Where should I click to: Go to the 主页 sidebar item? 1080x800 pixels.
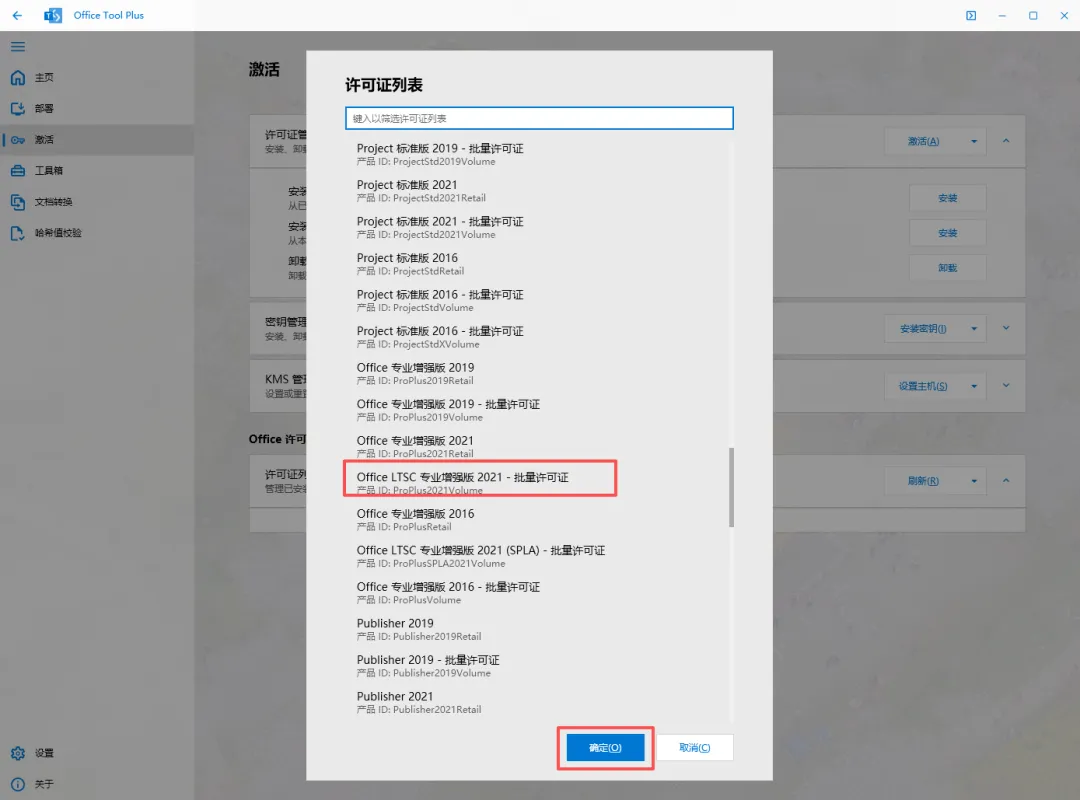[x=96, y=78]
